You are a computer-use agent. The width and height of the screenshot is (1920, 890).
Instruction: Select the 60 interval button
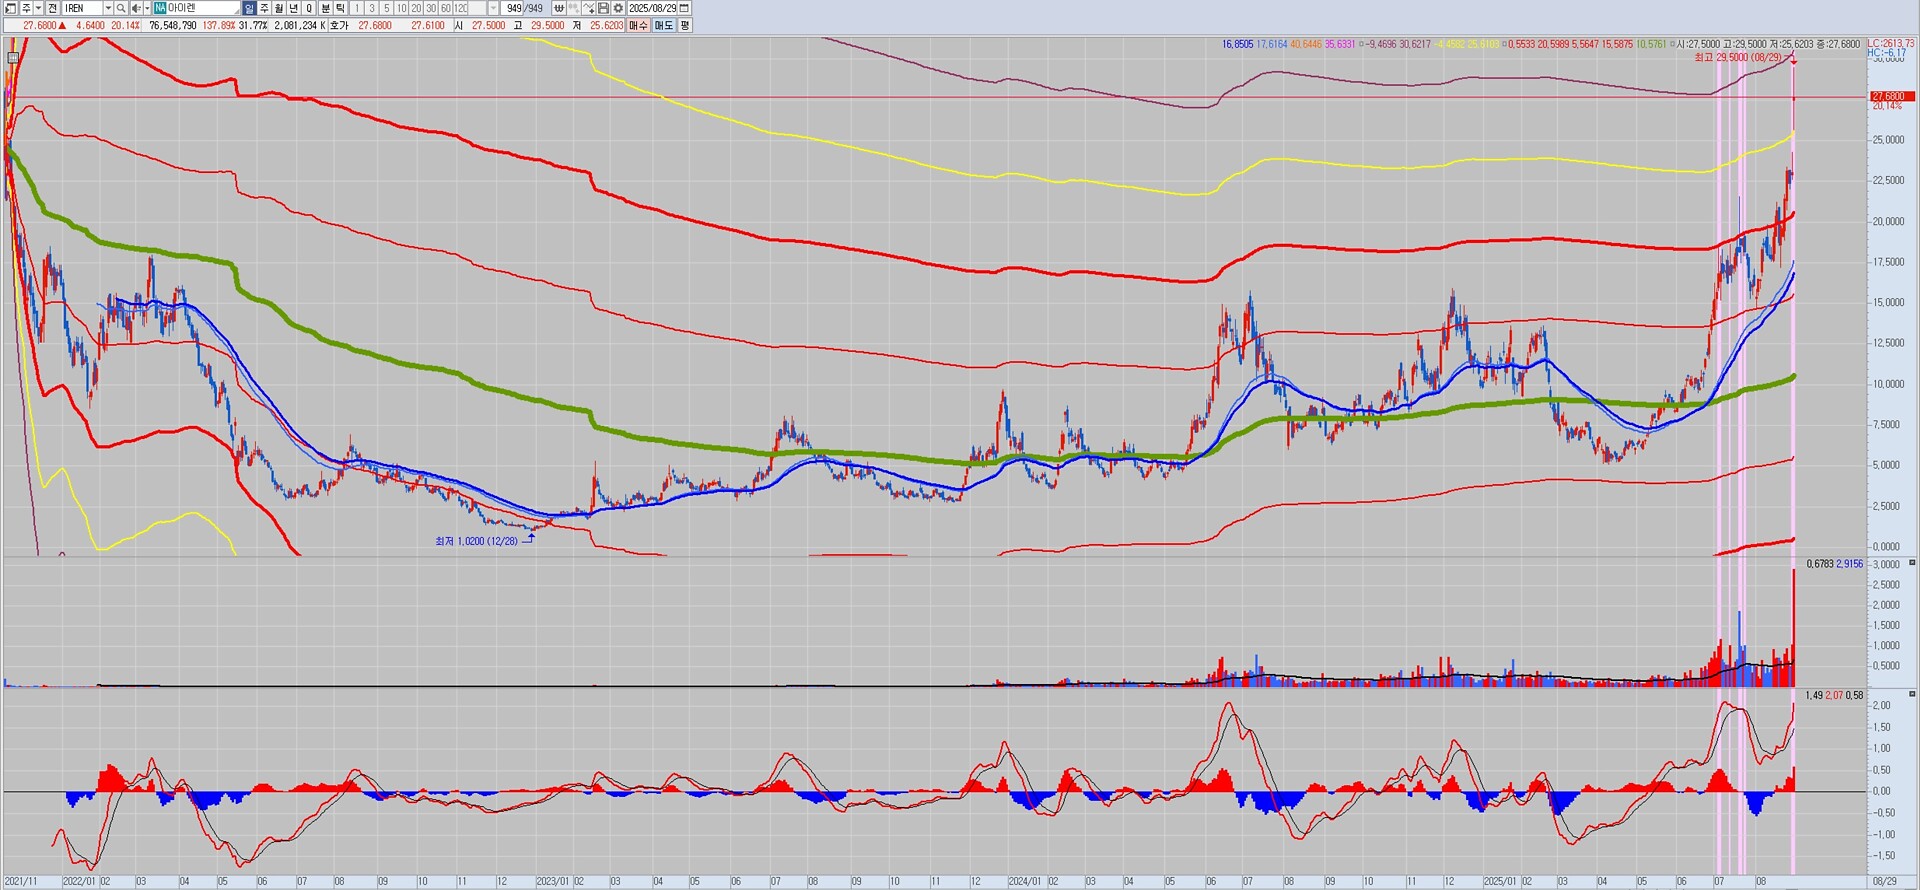tap(446, 8)
